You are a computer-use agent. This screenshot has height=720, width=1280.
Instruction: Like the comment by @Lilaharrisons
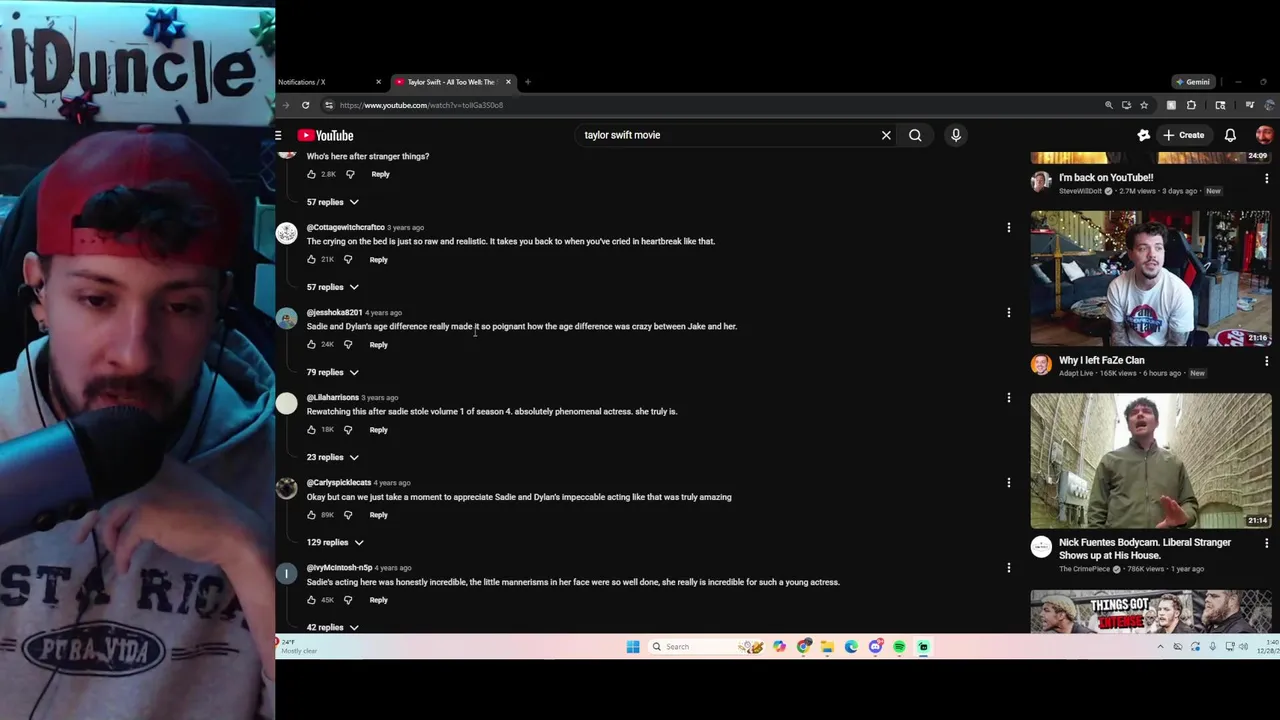[x=311, y=429]
